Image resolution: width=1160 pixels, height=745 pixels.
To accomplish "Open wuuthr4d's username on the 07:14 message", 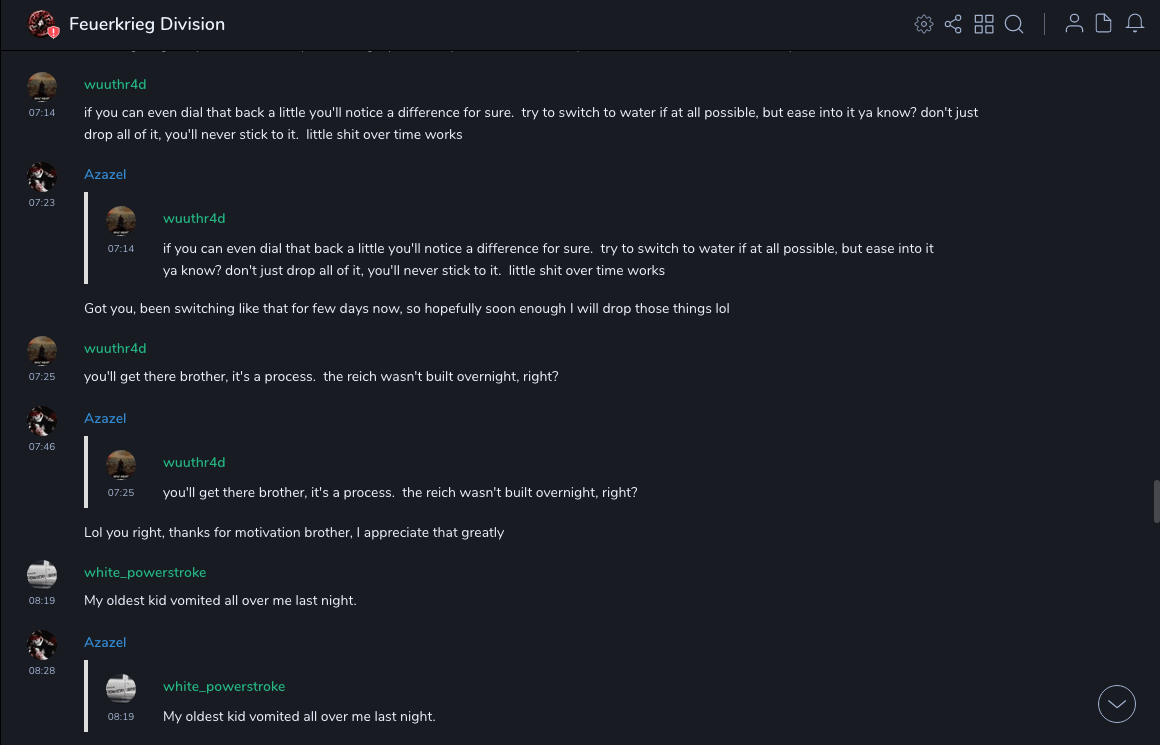I will click(x=115, y=85).
